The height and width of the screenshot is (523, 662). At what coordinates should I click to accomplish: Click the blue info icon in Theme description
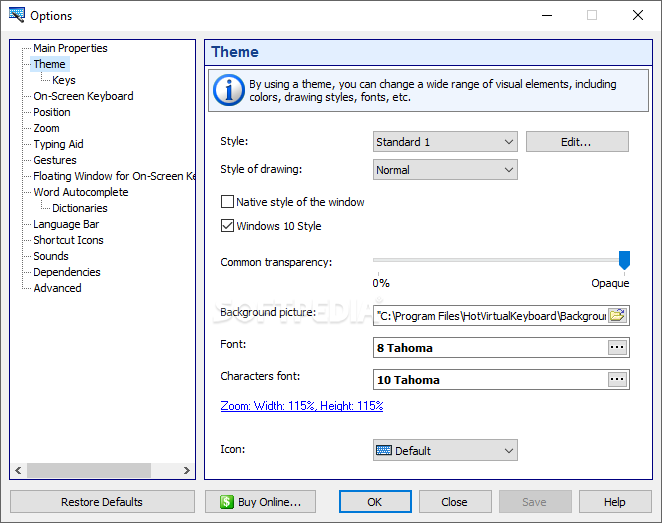pos(228,90)
